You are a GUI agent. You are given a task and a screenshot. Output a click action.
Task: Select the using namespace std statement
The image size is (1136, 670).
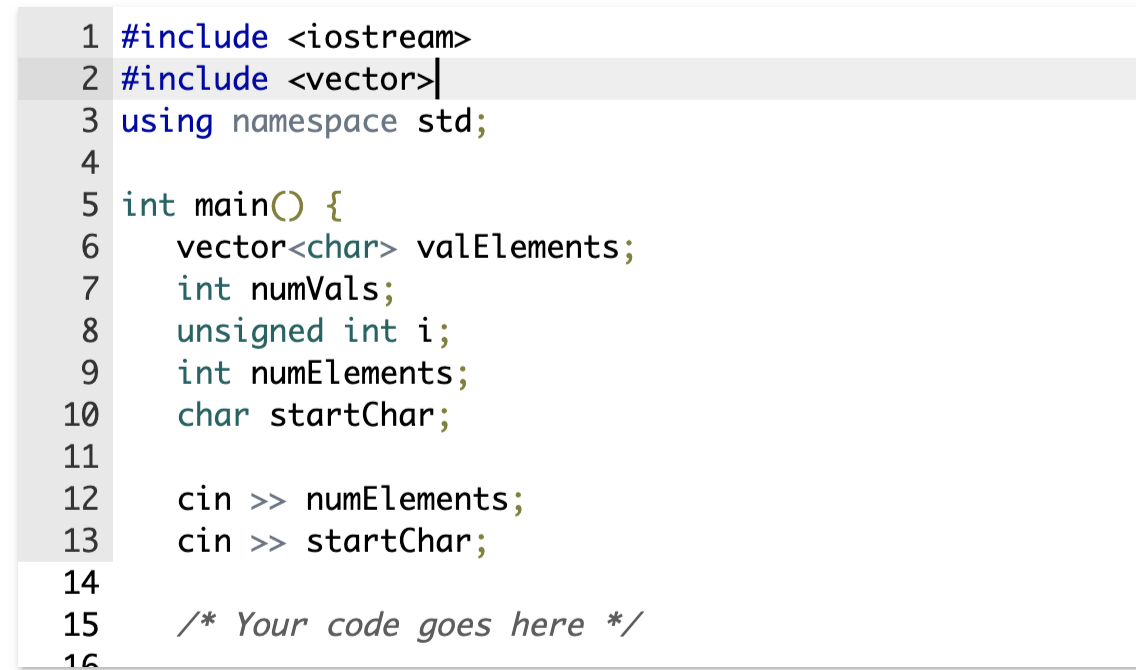pyautogui.click(x=300, y=121)
